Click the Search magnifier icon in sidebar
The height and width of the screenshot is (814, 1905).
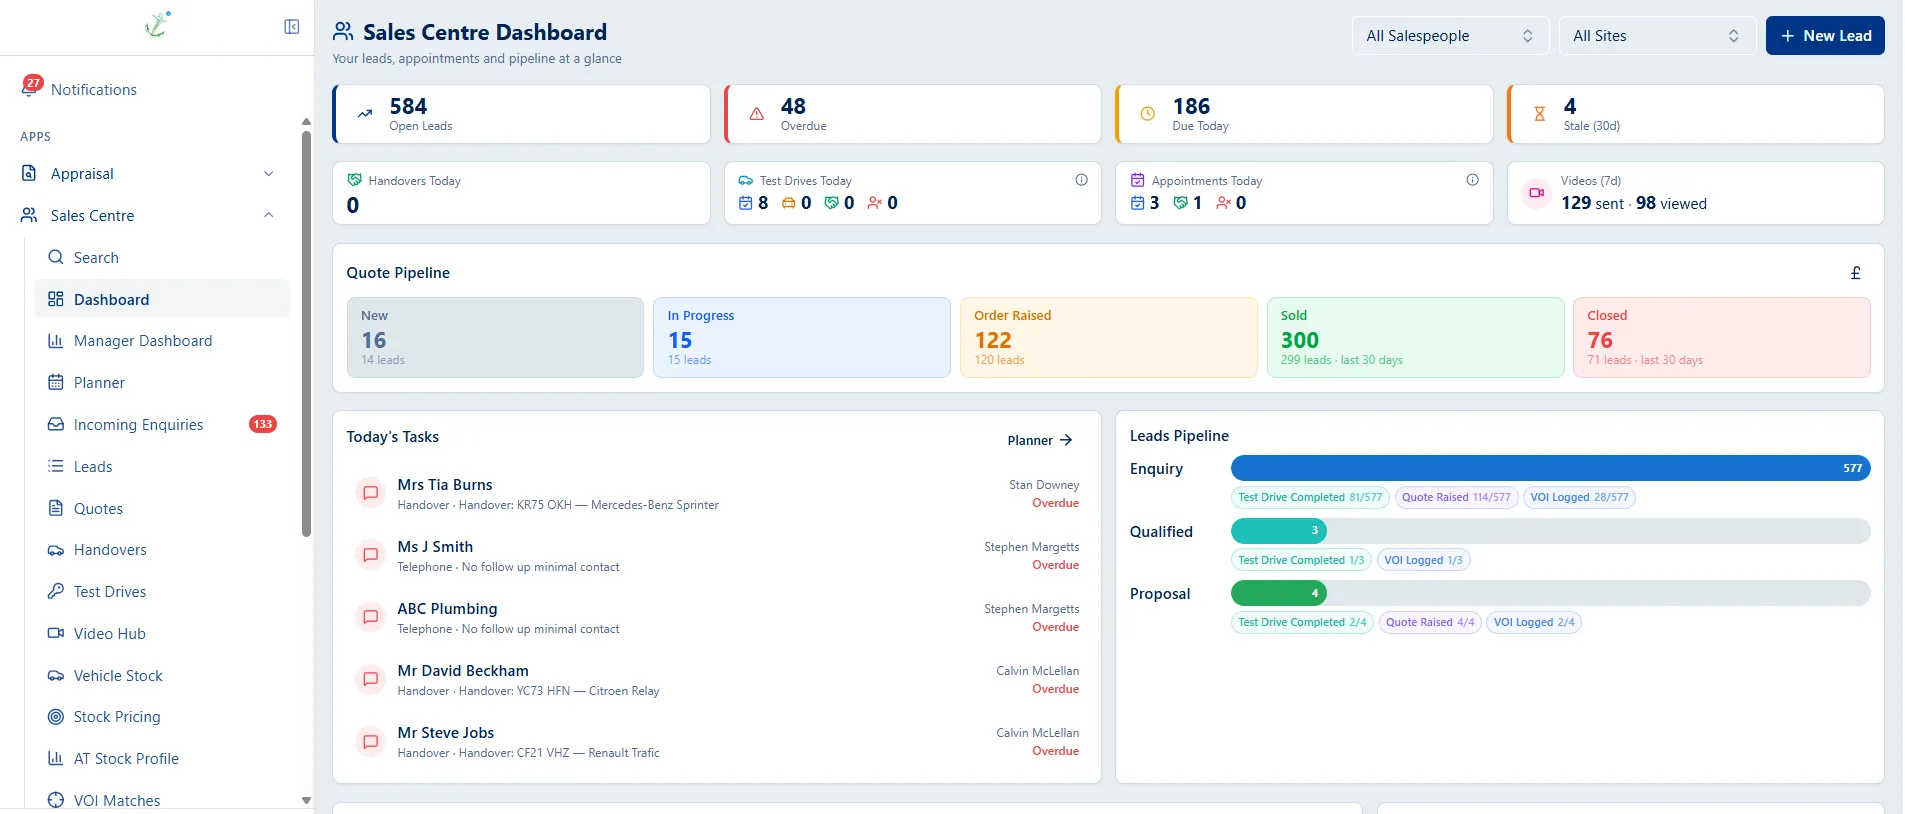[56, 257]
